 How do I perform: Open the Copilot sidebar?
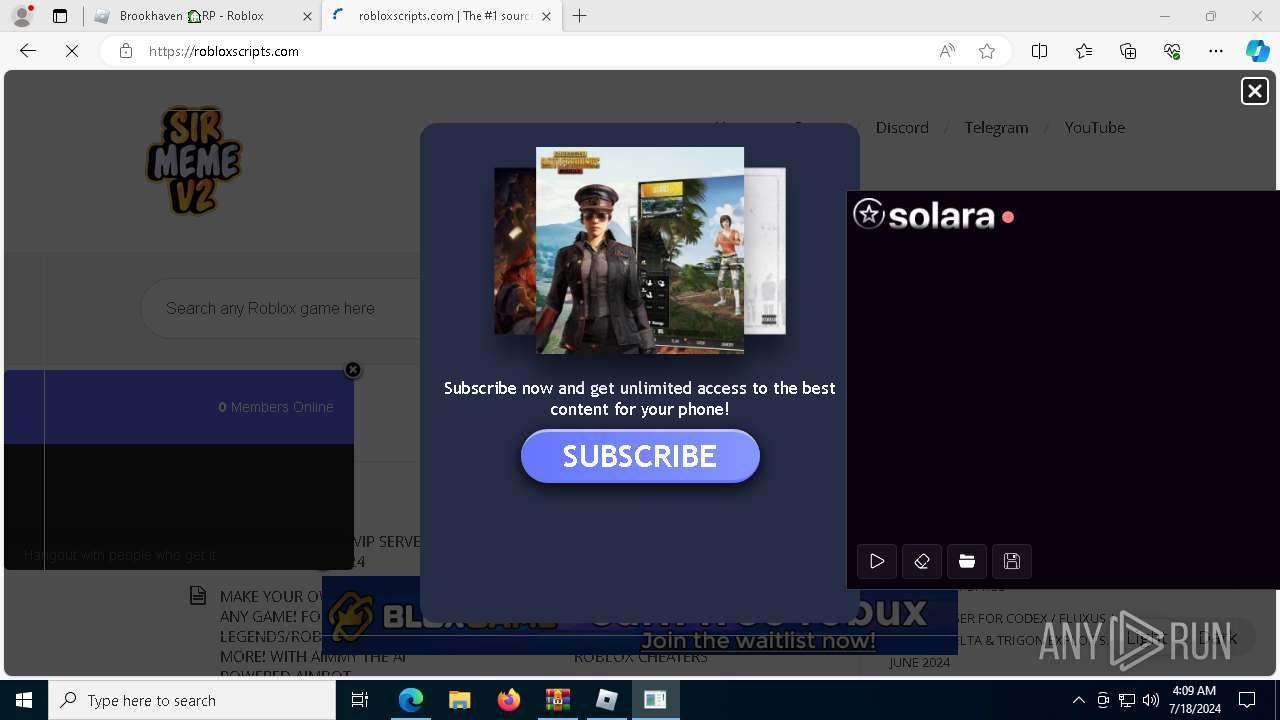coord(1257,51)
